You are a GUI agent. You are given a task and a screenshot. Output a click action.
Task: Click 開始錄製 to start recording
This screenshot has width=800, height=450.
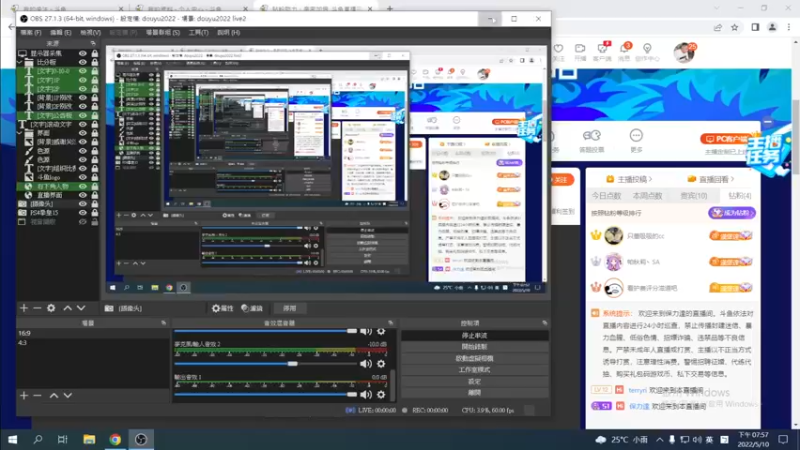(x=474, y=347)
